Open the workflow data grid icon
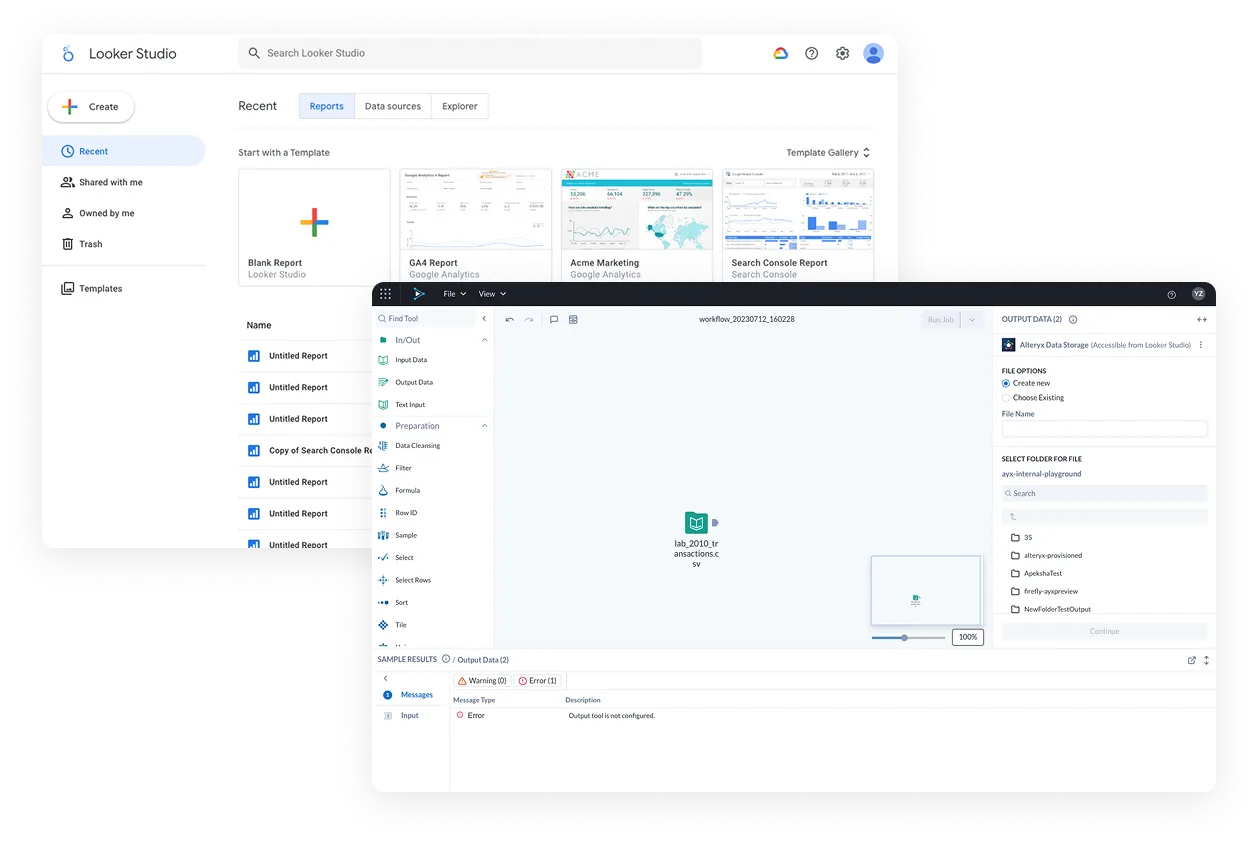1258x842 pixels. 573,319
